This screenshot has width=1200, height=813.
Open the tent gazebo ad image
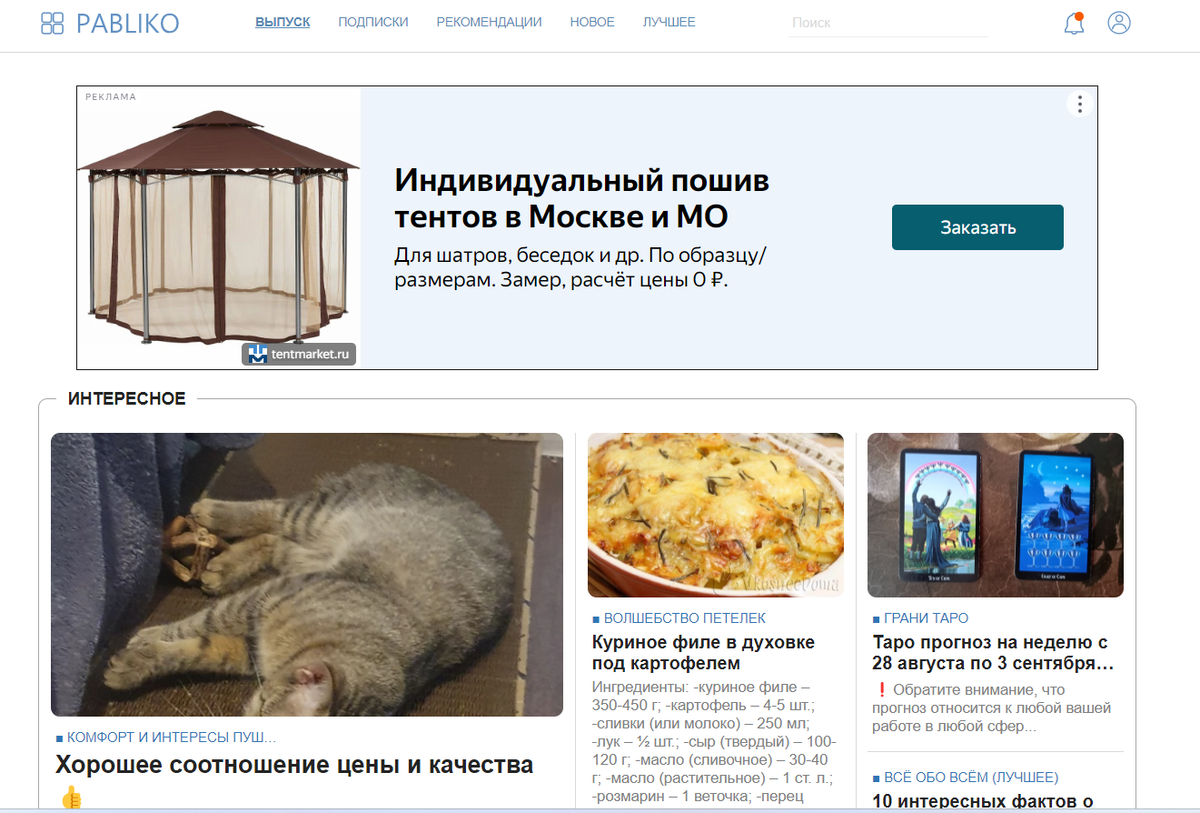tap(219, 227)
